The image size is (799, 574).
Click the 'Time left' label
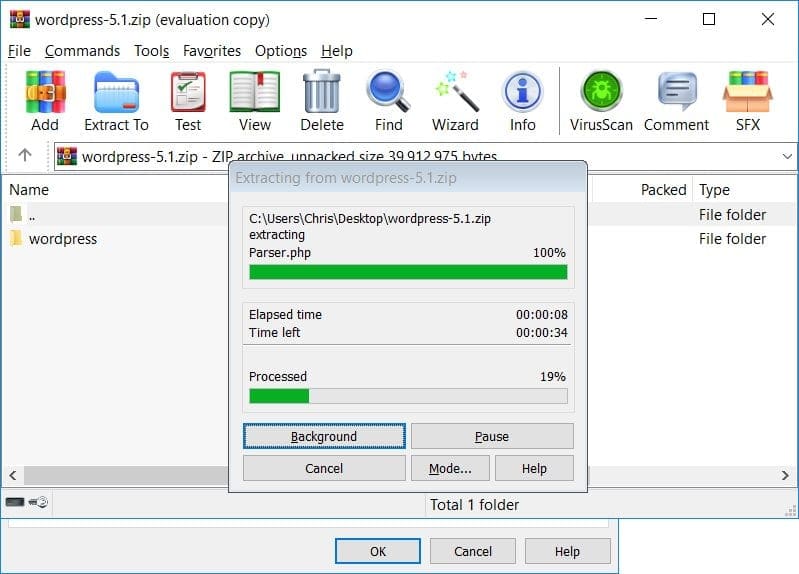pos(274,332)
